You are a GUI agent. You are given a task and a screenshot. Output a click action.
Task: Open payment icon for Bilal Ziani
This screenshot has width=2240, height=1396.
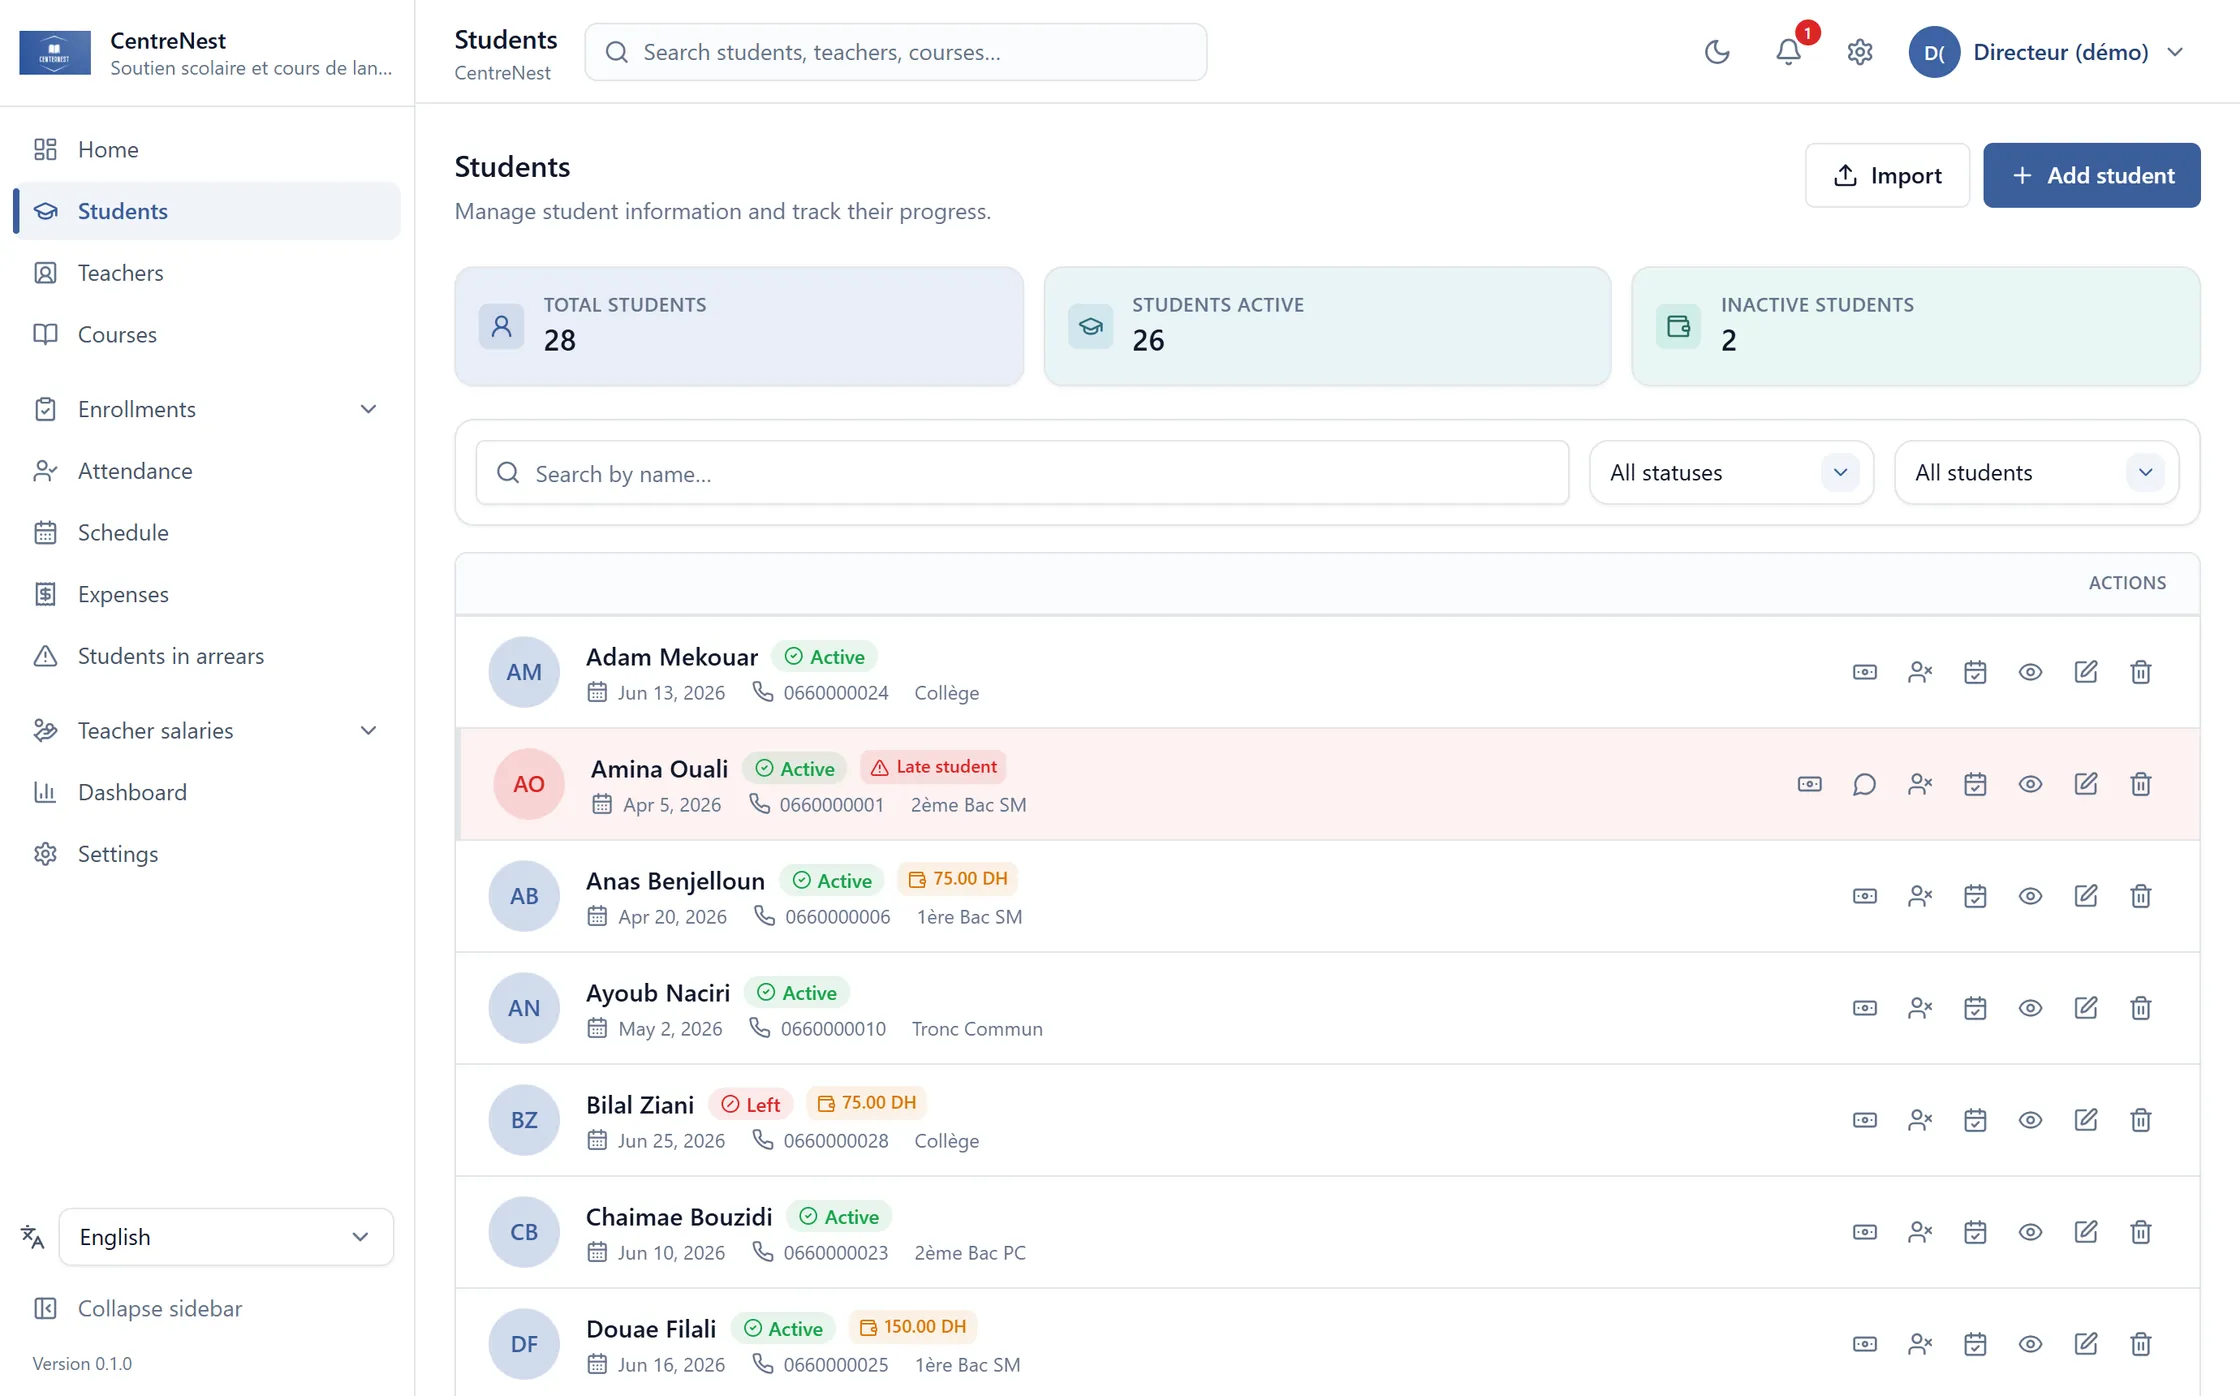click(x=1864, y=1120)
